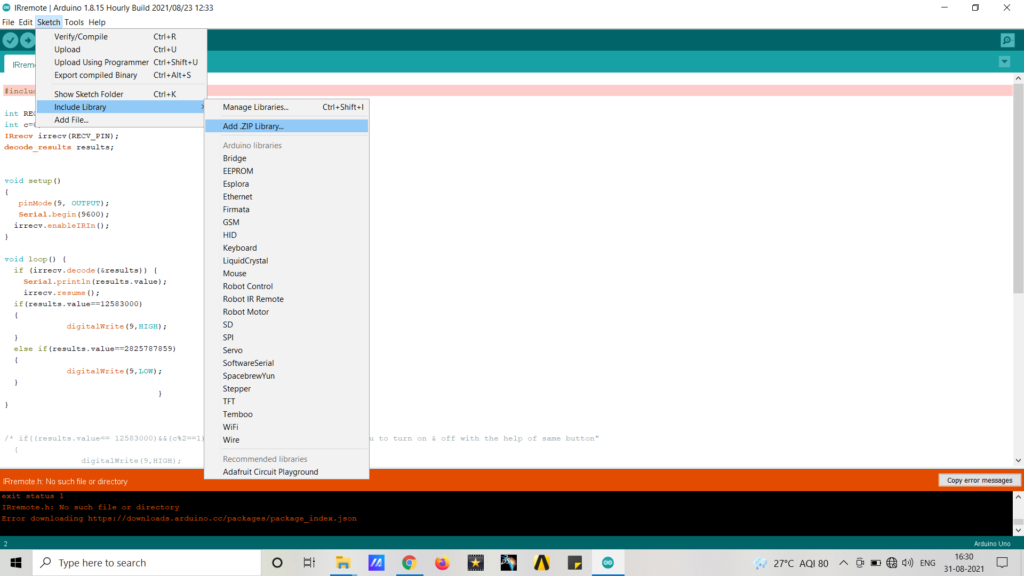Show hidden tray icons chevron
Image resolution: width=1024 pixels, height=576 pixels.
[x=844, y=562]
